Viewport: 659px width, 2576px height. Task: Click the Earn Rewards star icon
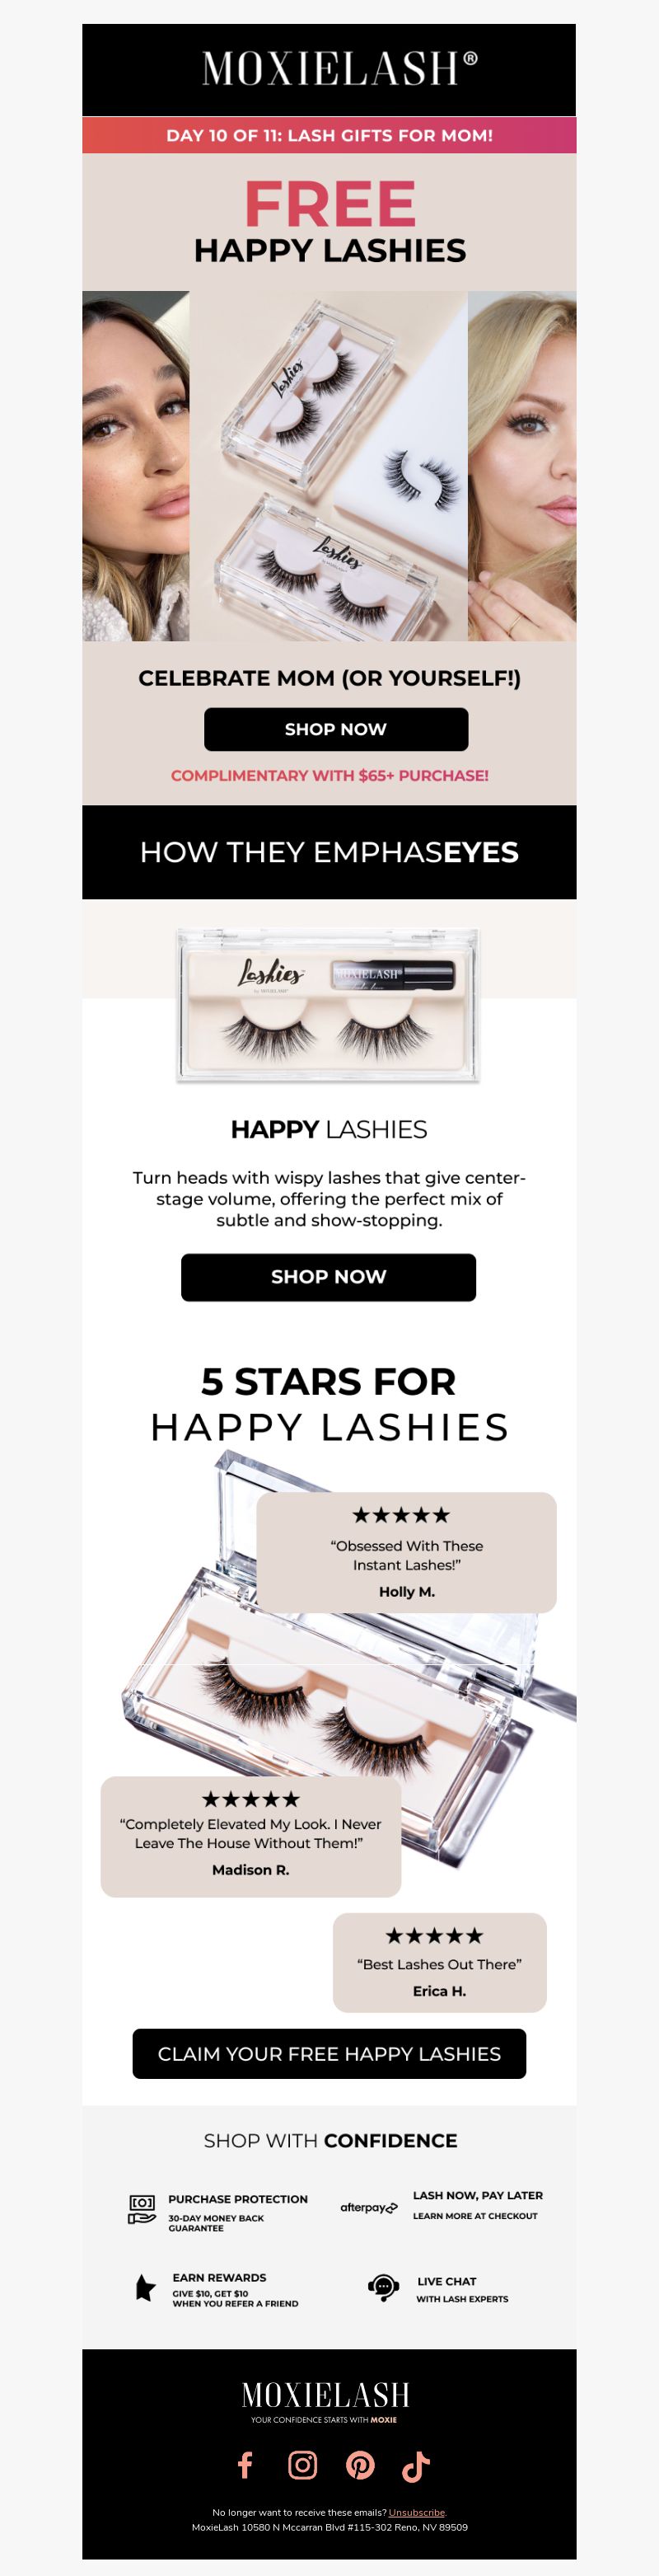pos(145,2286)
